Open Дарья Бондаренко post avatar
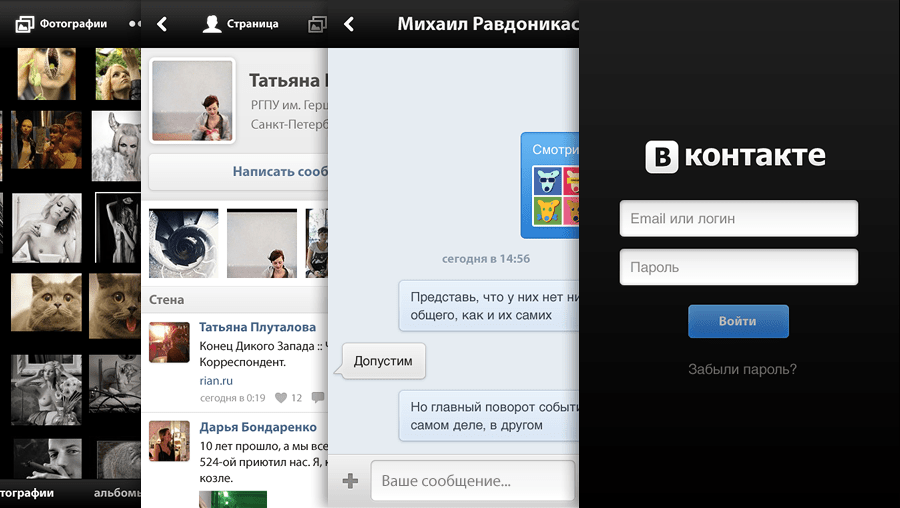900x508 pixels. 169,441
